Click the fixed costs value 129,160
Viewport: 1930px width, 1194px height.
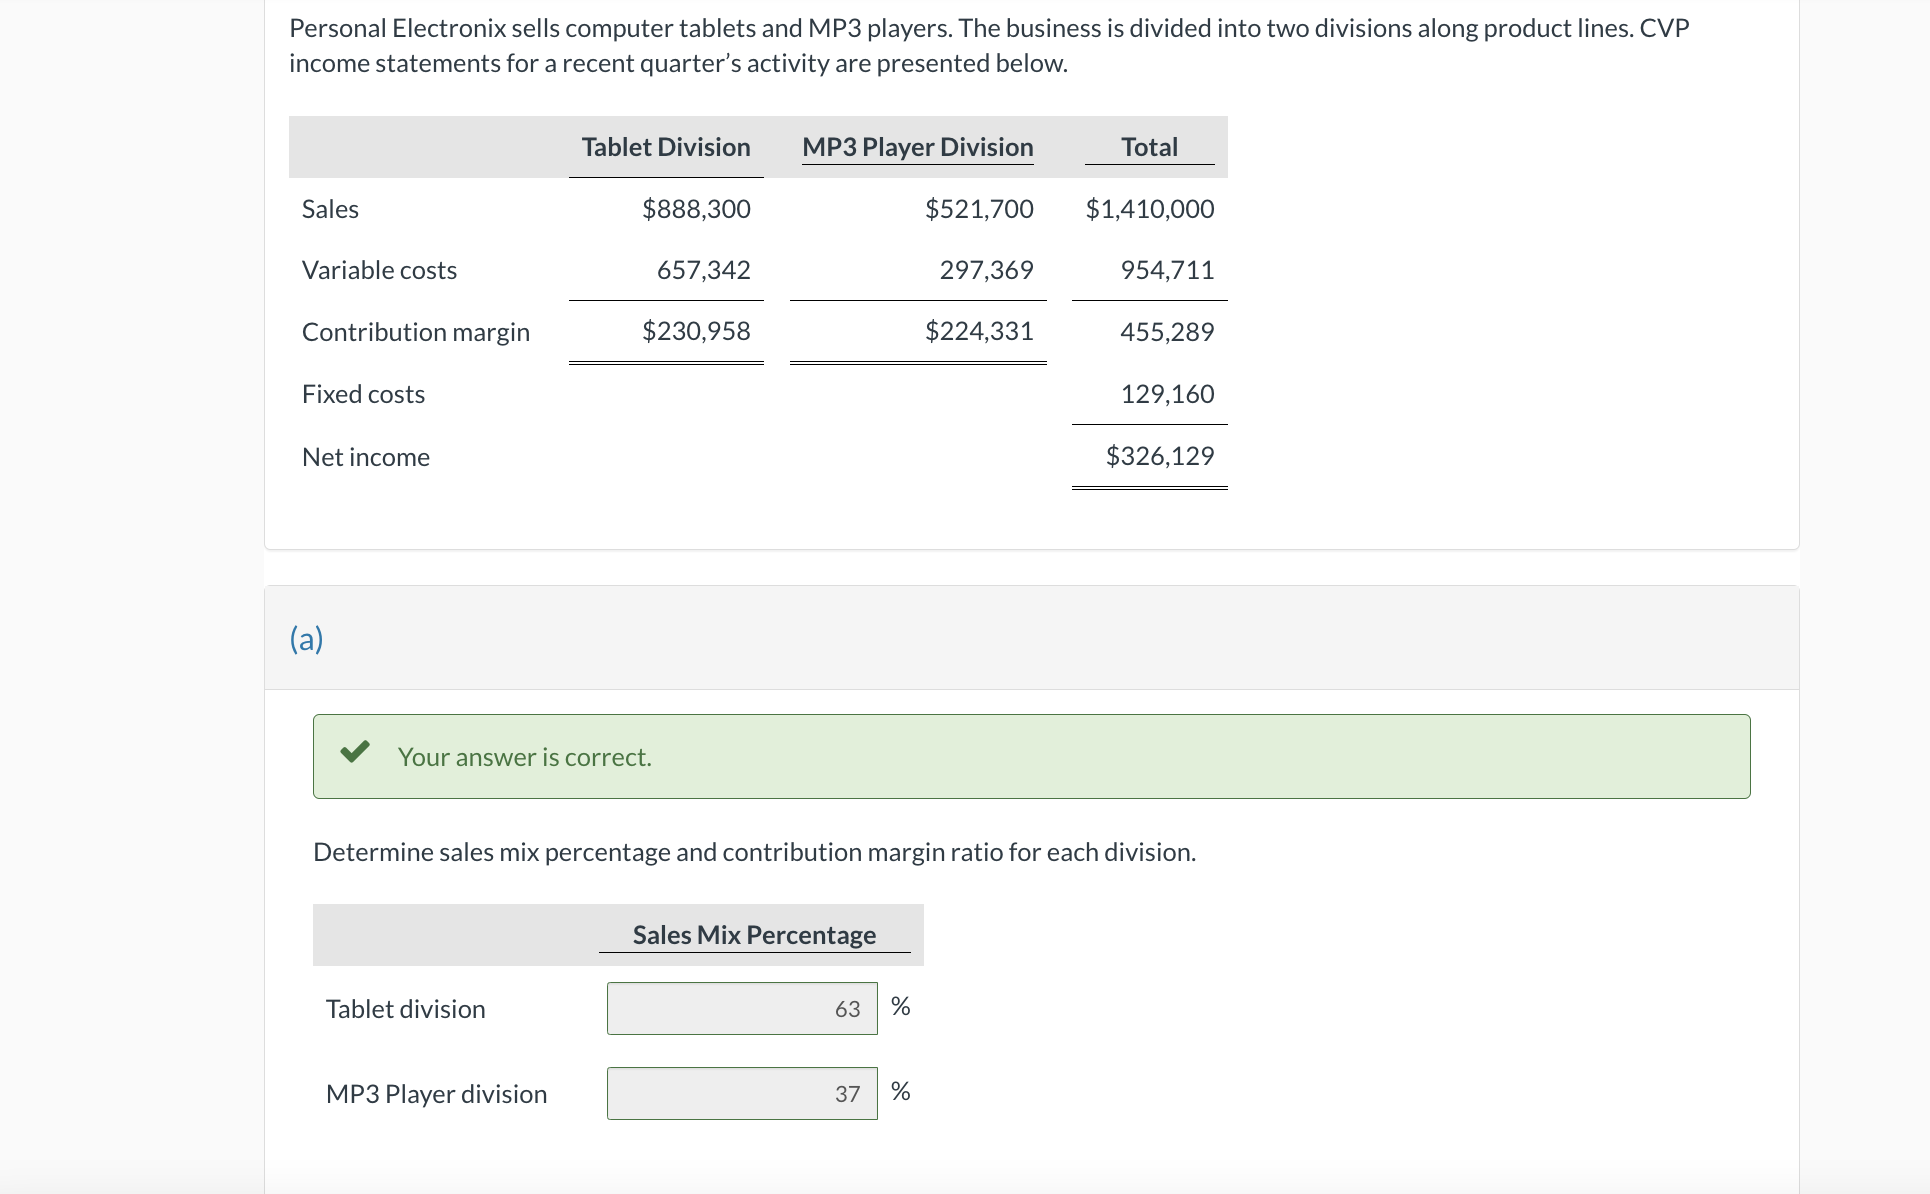(1167, 394)
